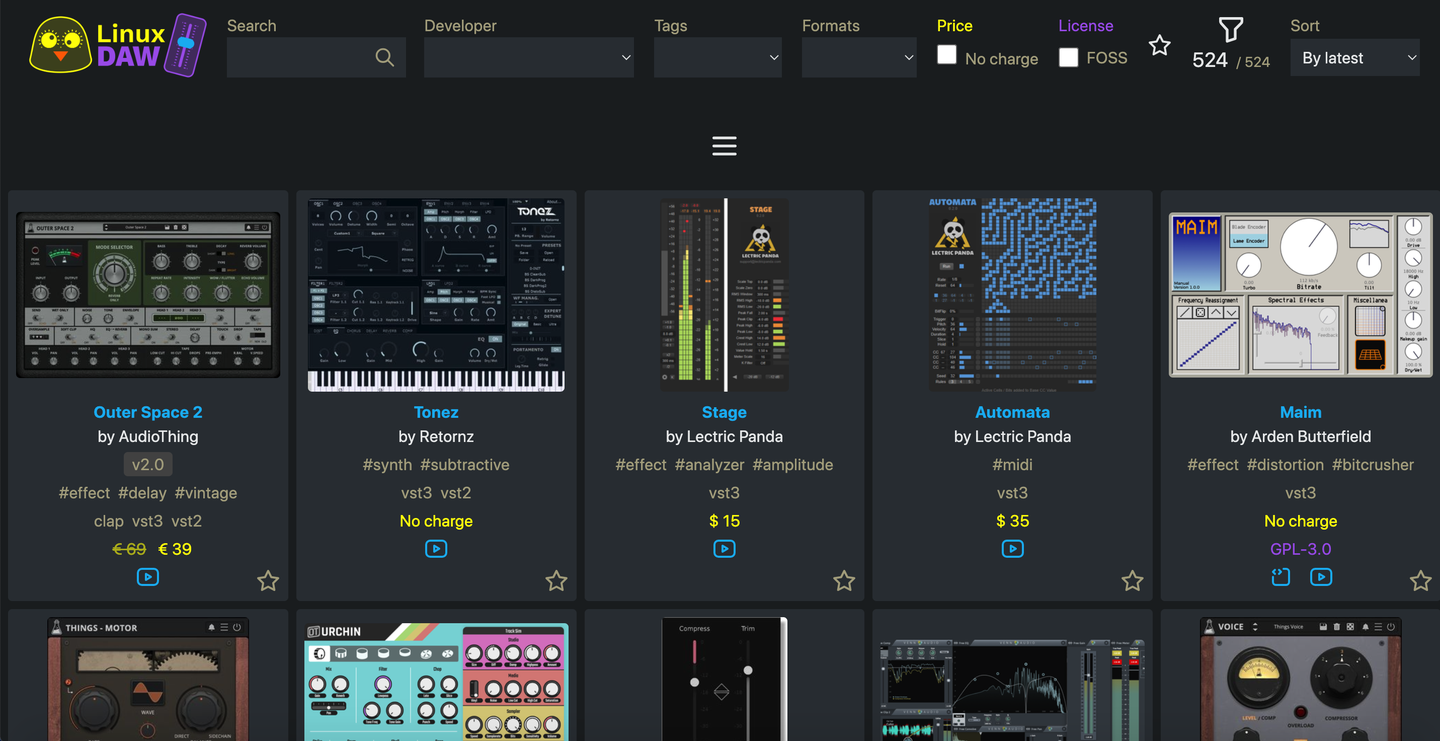The height and width of the screenshot is (741, 1440).
Task: Check the FOSS license checkbox
Action: click(1068, 58)
